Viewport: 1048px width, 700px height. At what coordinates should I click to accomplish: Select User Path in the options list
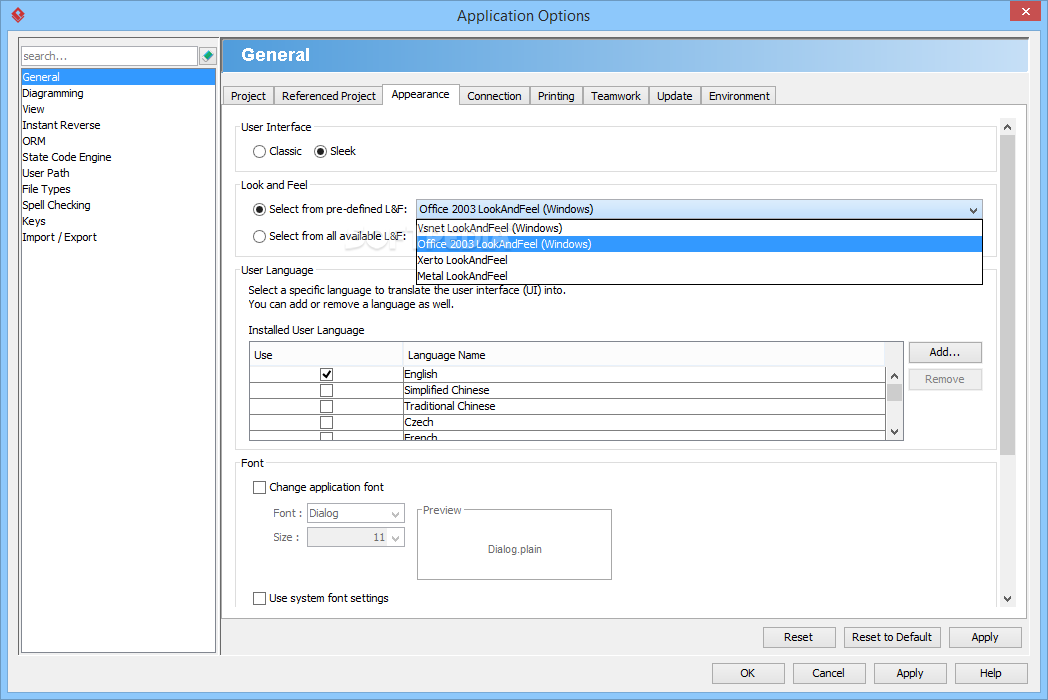pos(118,173)
